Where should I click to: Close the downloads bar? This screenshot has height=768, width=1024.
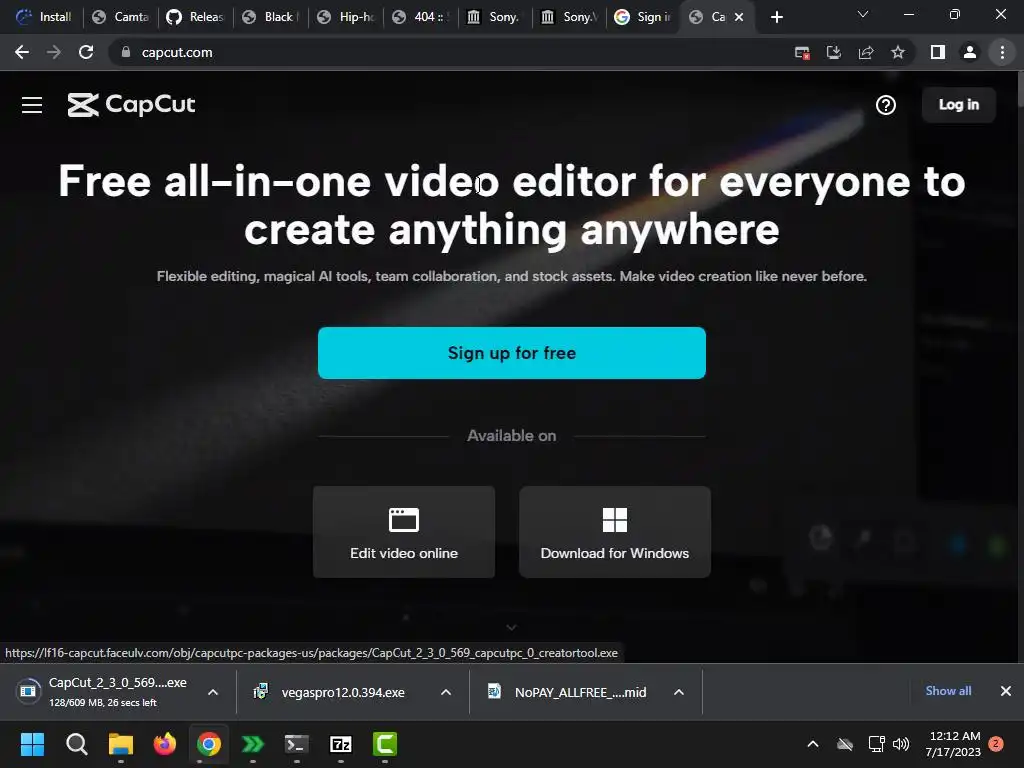tap(1006, 691)
